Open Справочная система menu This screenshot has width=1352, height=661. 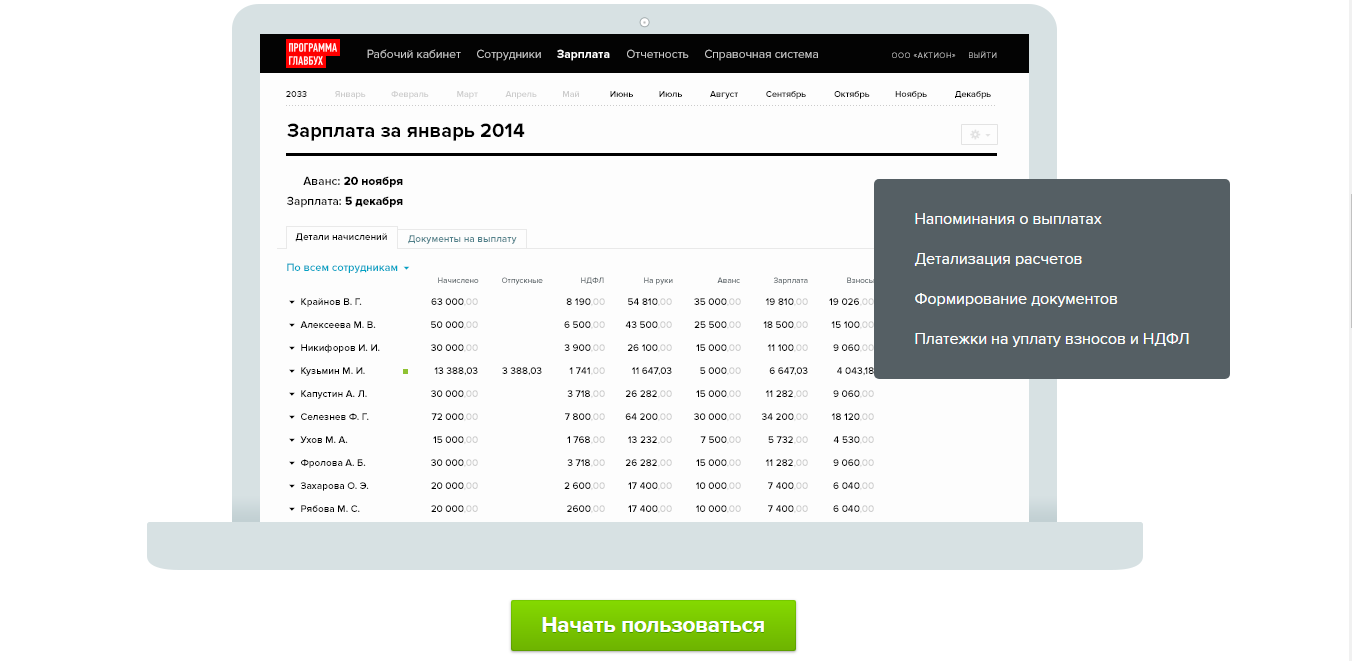coord(761,54)
